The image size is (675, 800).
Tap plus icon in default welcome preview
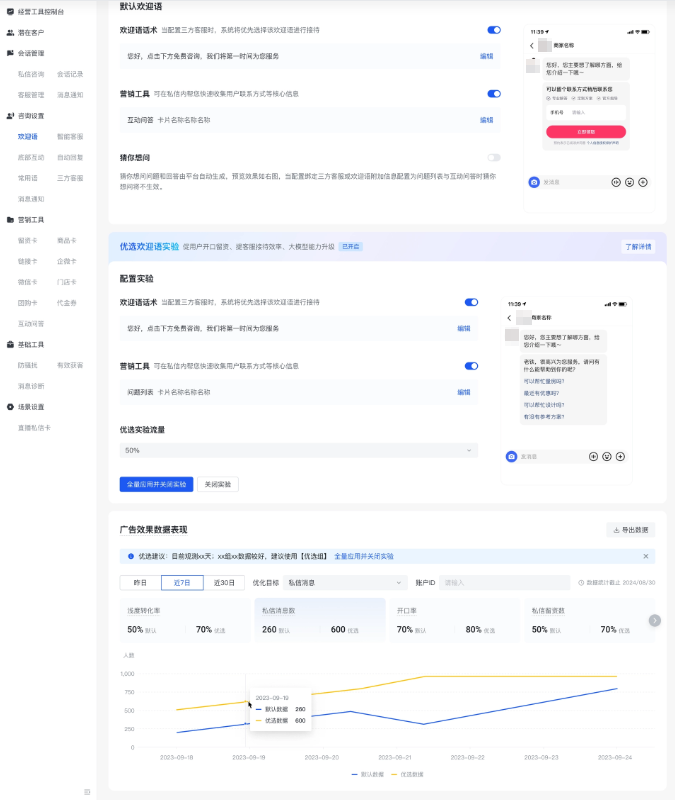(x=643, y=182)
